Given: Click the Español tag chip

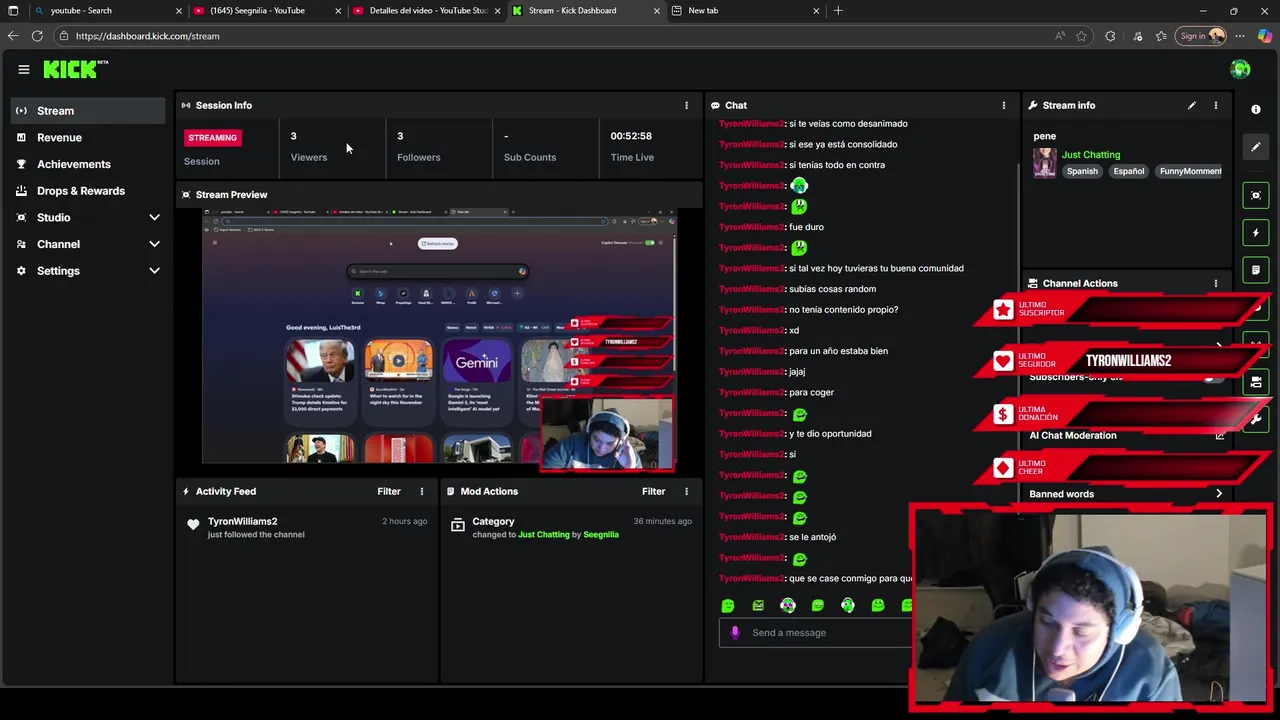Looking at the screenshot, I should [1128, 171].
